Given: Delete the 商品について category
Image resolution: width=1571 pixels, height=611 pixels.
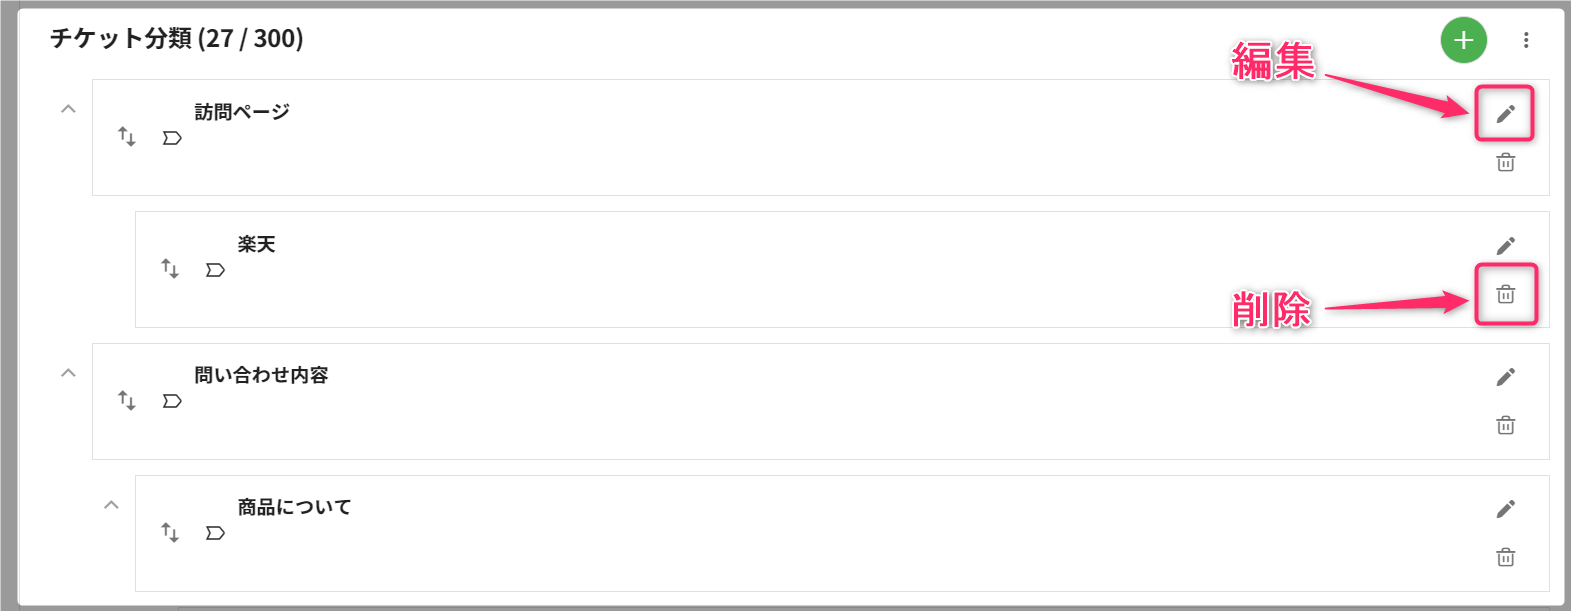Looking at the screenshot, I should click(1505, 557).
